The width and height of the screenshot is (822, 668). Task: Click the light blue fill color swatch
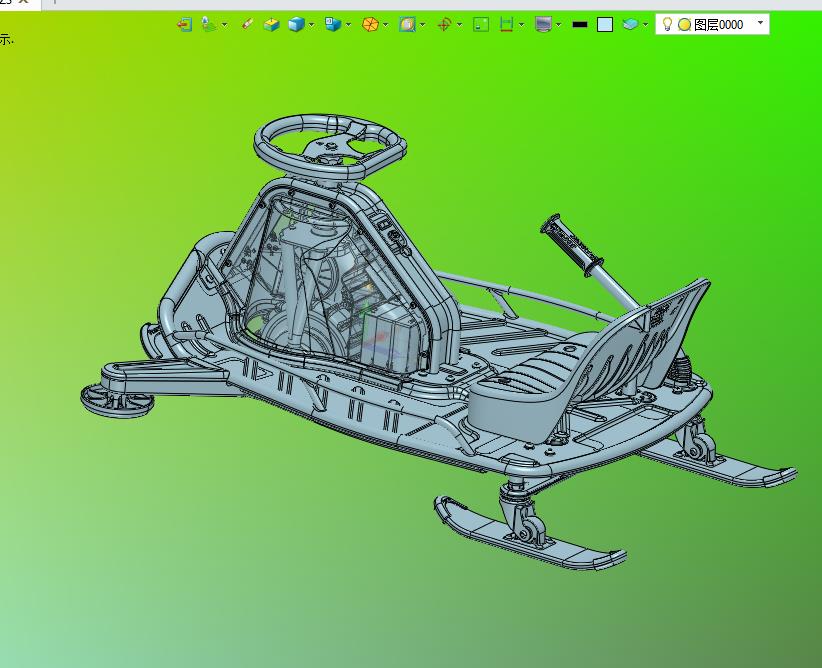coord(605,24)
